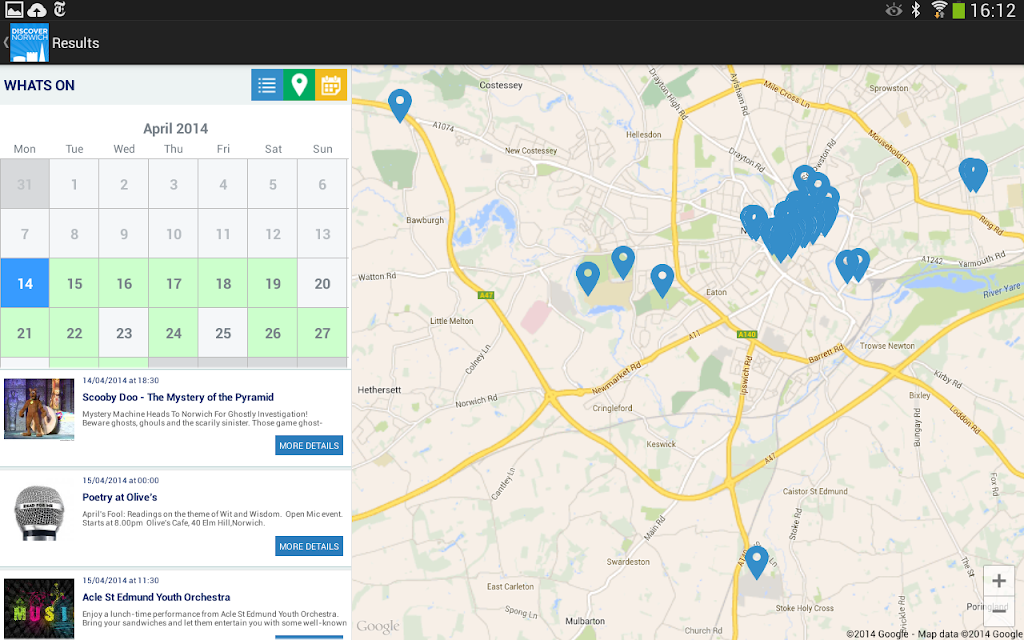1024x640 pixels.
Task: Tap the map pin left of Eaton
Action: (x=662, y=281)
